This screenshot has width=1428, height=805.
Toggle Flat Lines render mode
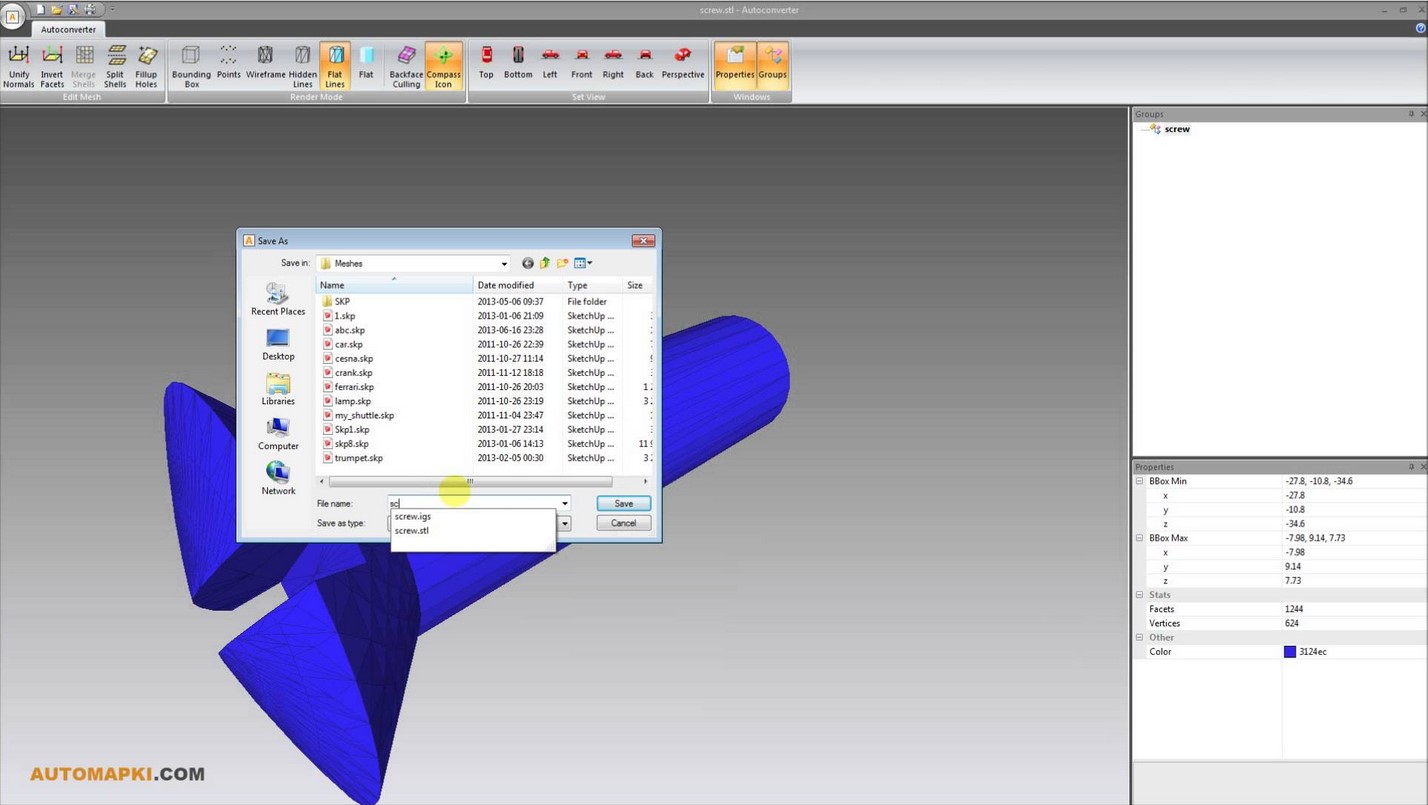[x=335, y=66]
